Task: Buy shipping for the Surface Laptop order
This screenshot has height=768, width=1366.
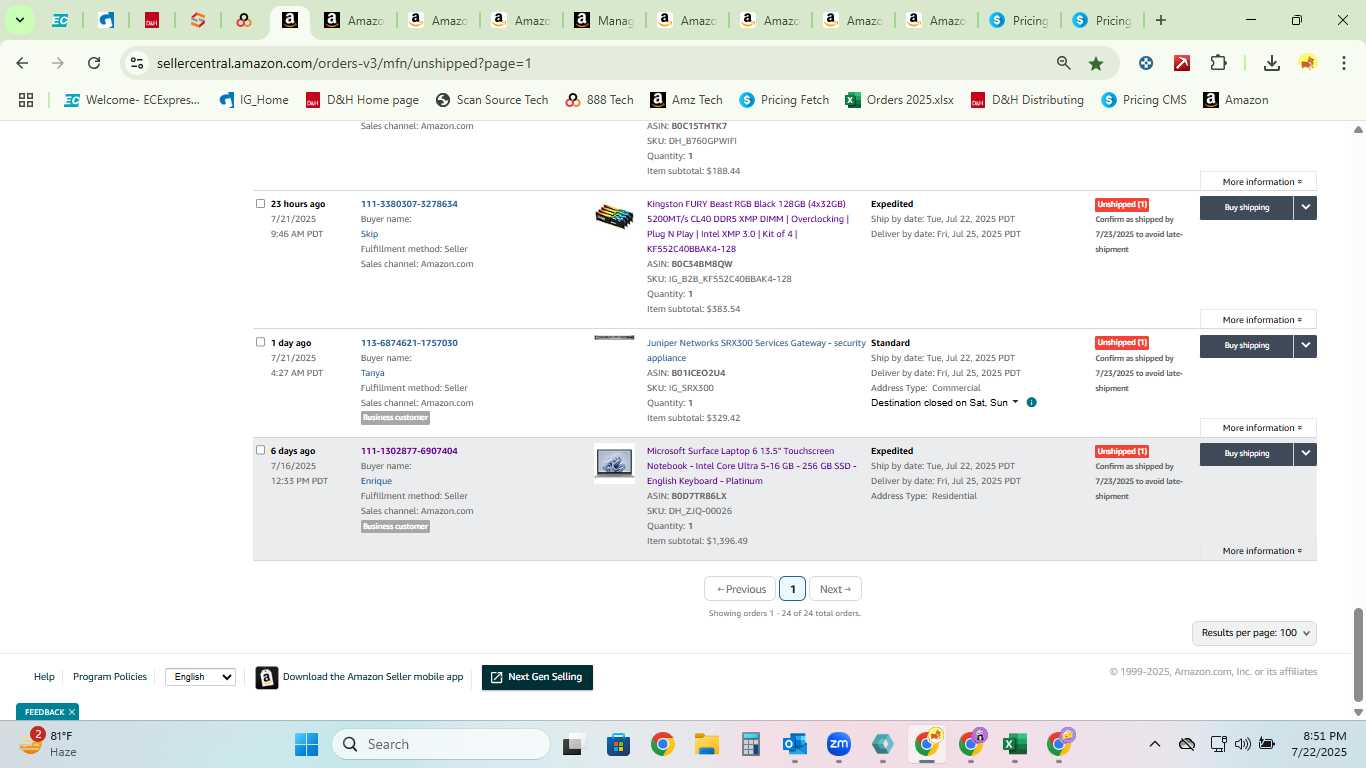Action: (1246, 453)
